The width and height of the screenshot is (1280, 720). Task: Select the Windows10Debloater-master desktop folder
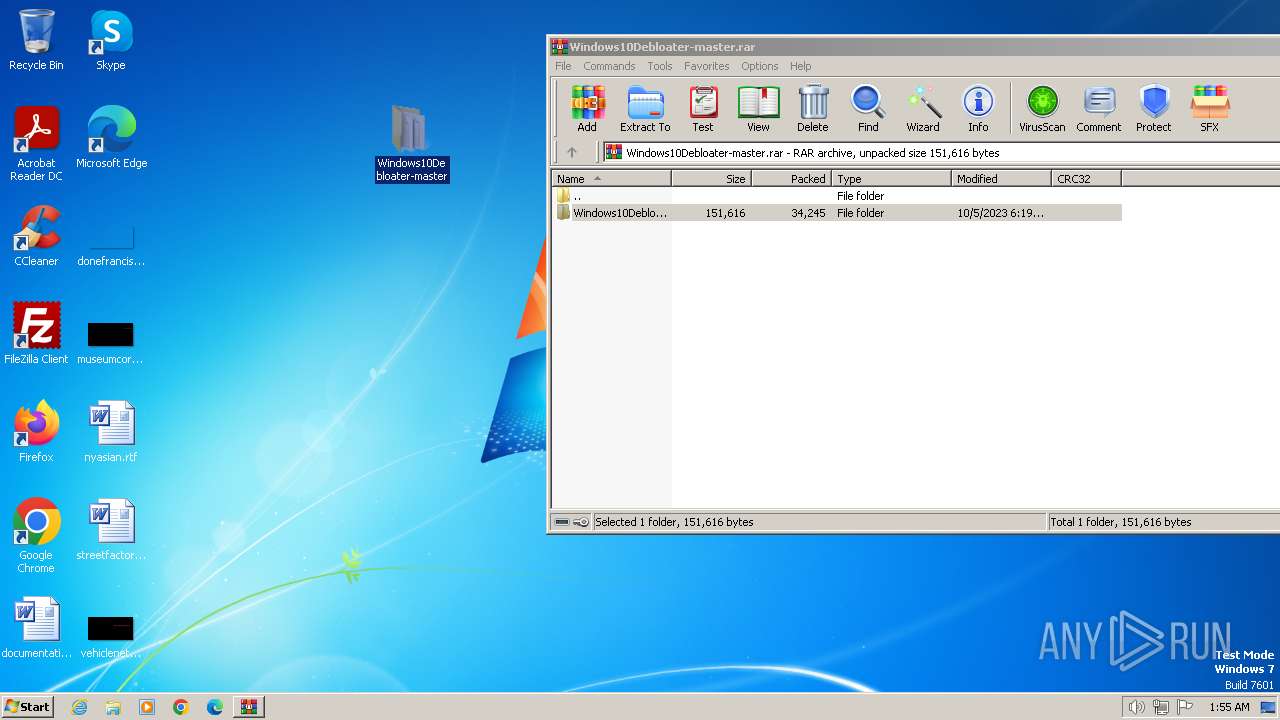[411, 143]
